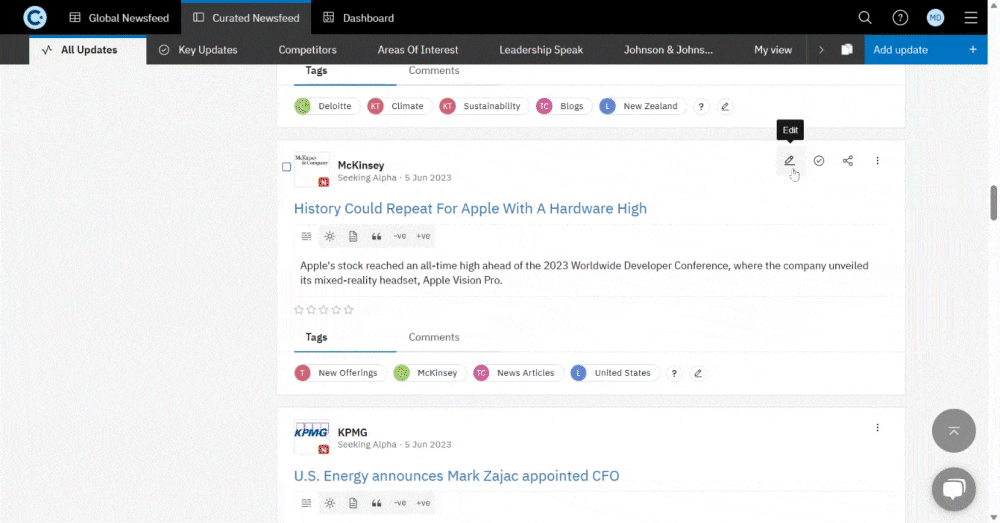Click the New Offerings tag
The image size is (1000, 523).
[x=340, y=373]
